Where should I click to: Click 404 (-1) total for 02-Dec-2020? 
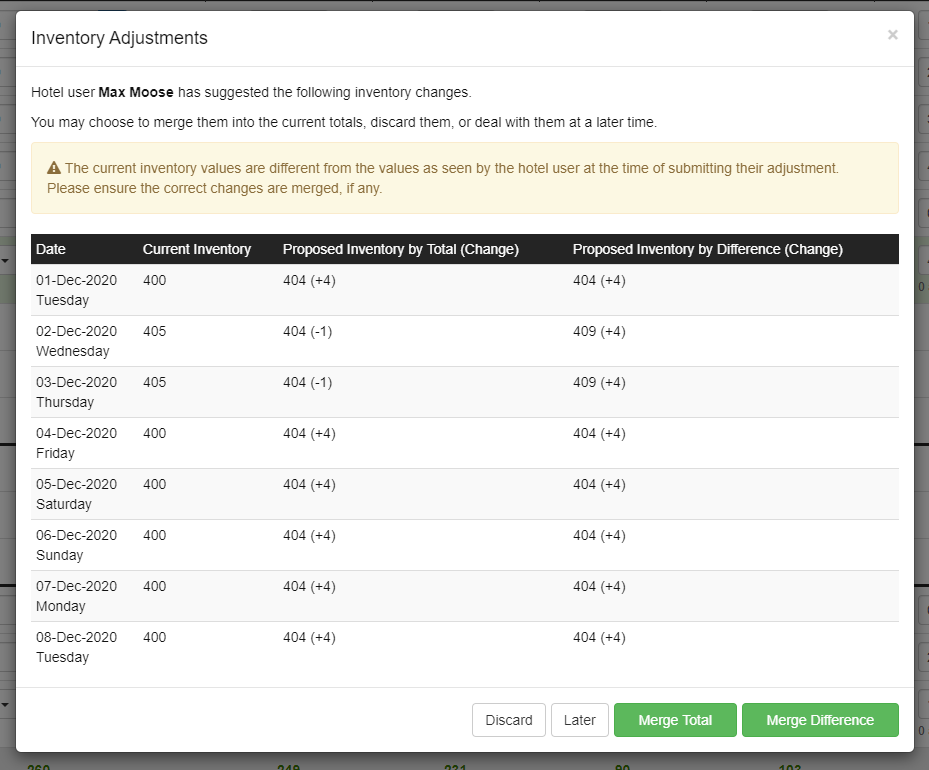[308, 331]
